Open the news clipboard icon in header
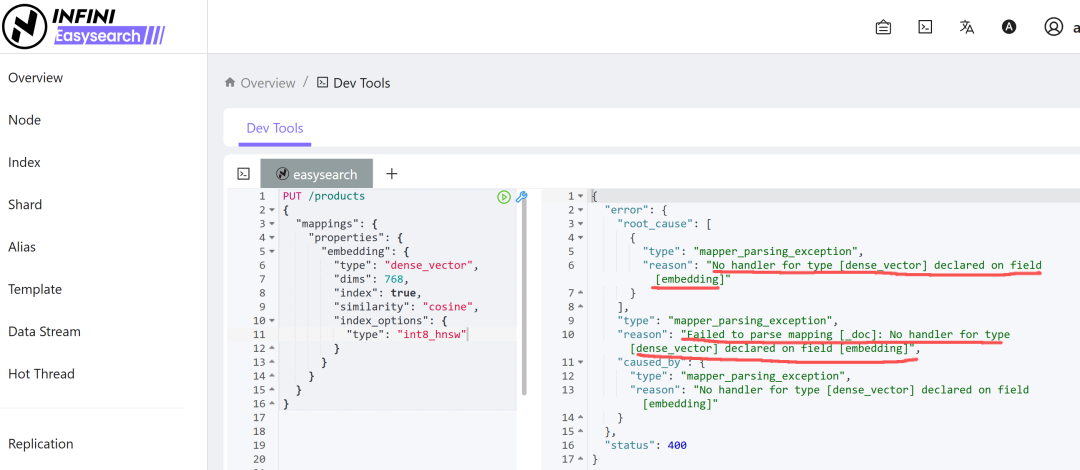The image size is (1080, 470). point(883,27)
